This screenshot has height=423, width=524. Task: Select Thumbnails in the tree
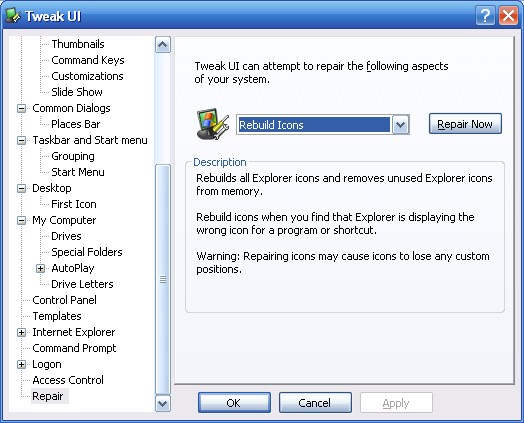click(78, 44)
